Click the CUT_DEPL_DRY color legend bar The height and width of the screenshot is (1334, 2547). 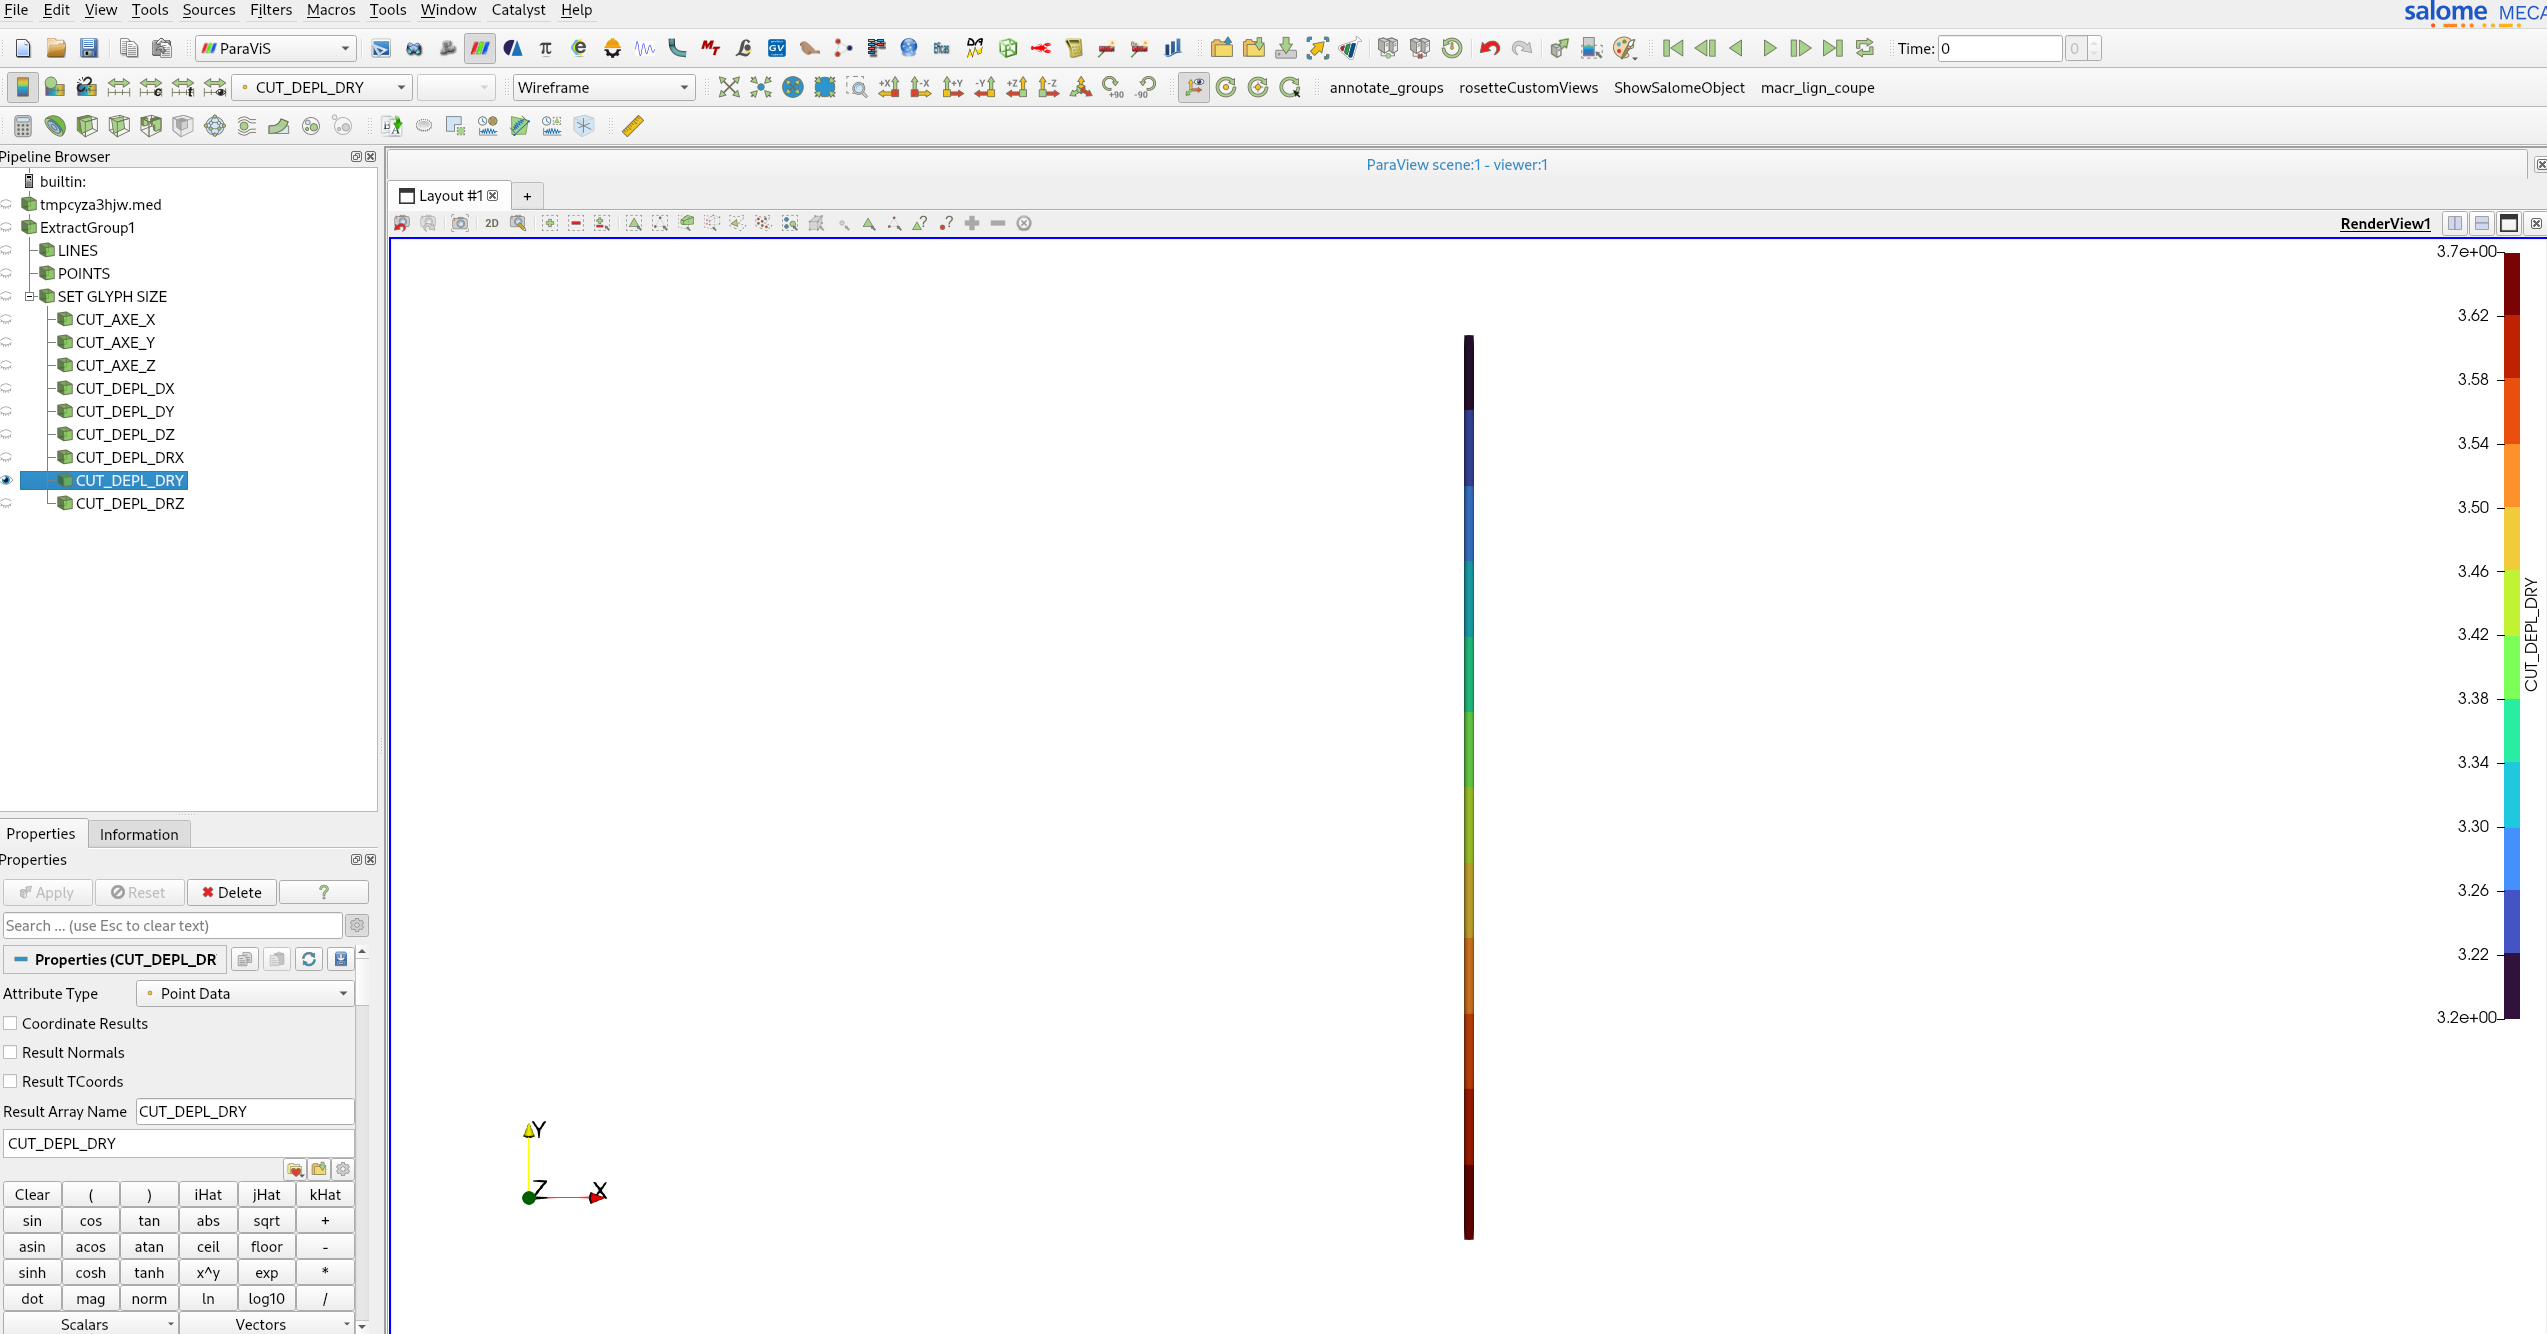(2511, 635)
